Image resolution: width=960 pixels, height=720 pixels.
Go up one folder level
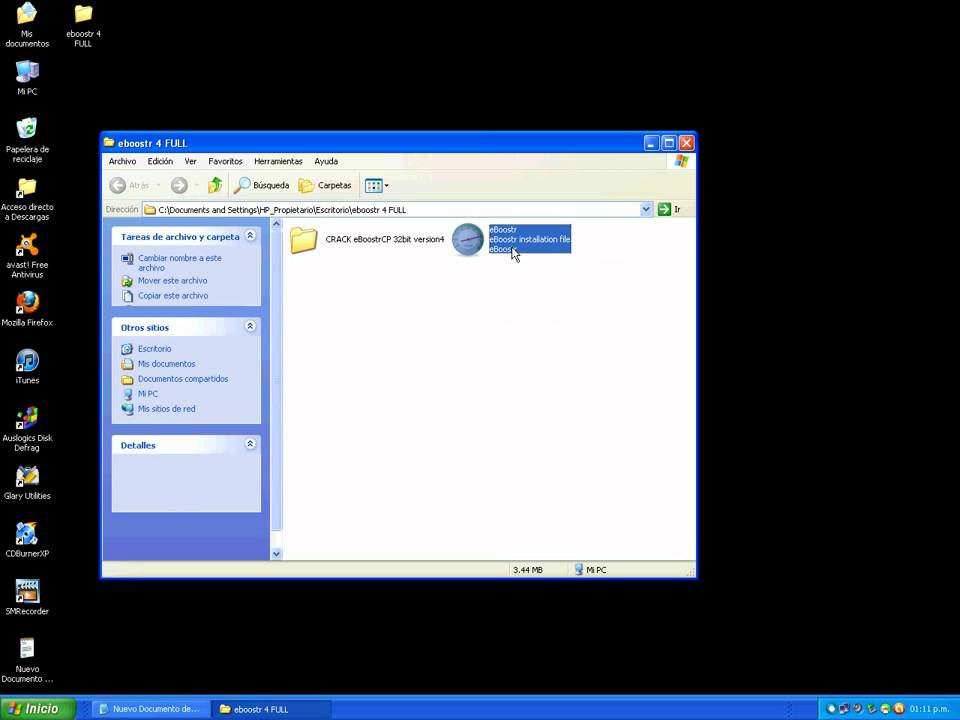click(x=215, y=185)
